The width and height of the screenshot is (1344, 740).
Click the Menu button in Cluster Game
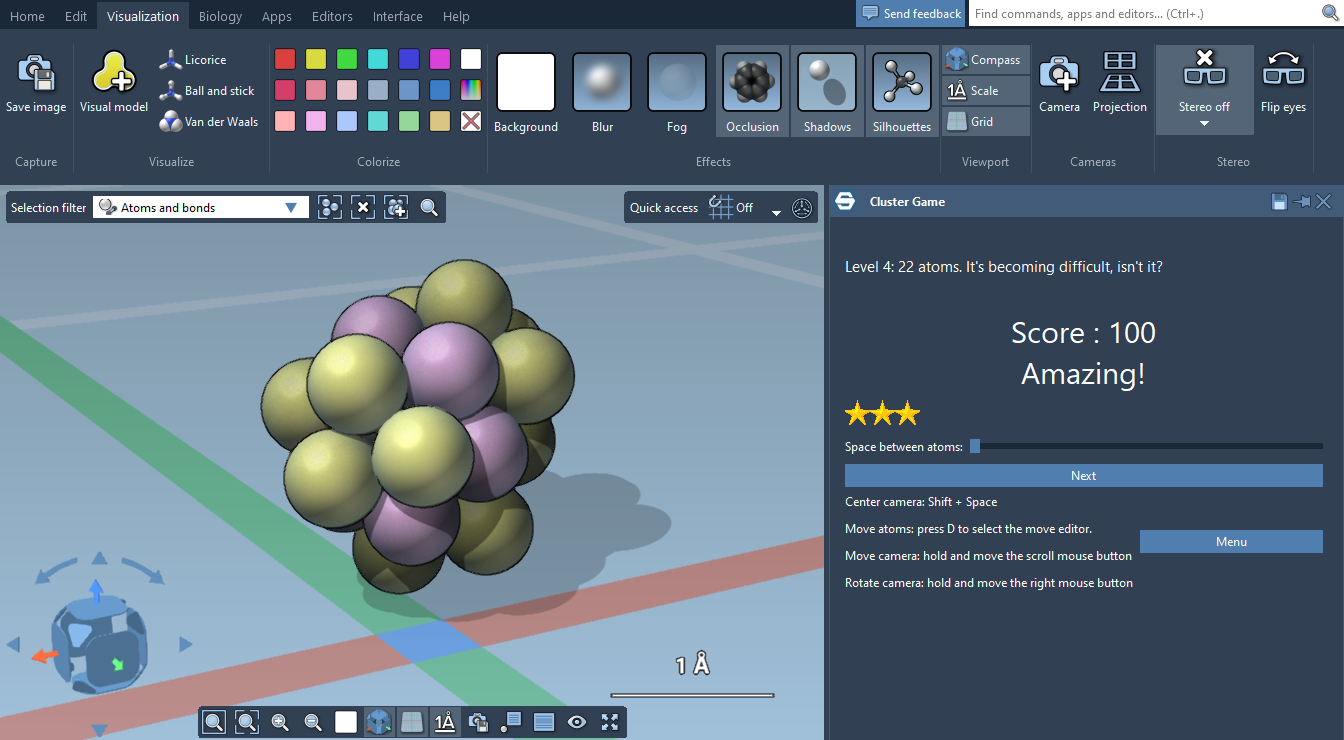[x=1231, y=542]
